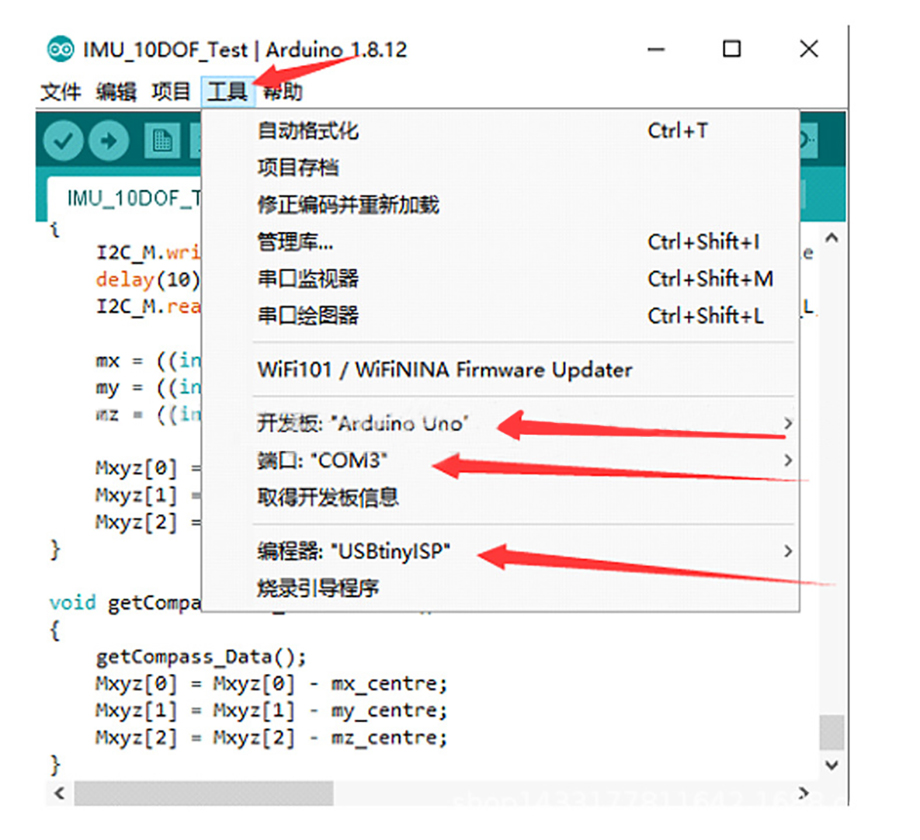Choose 项目存档 from the menu
Image resolution: width=920 pixels, height=840 pixels.
(500, 168)
